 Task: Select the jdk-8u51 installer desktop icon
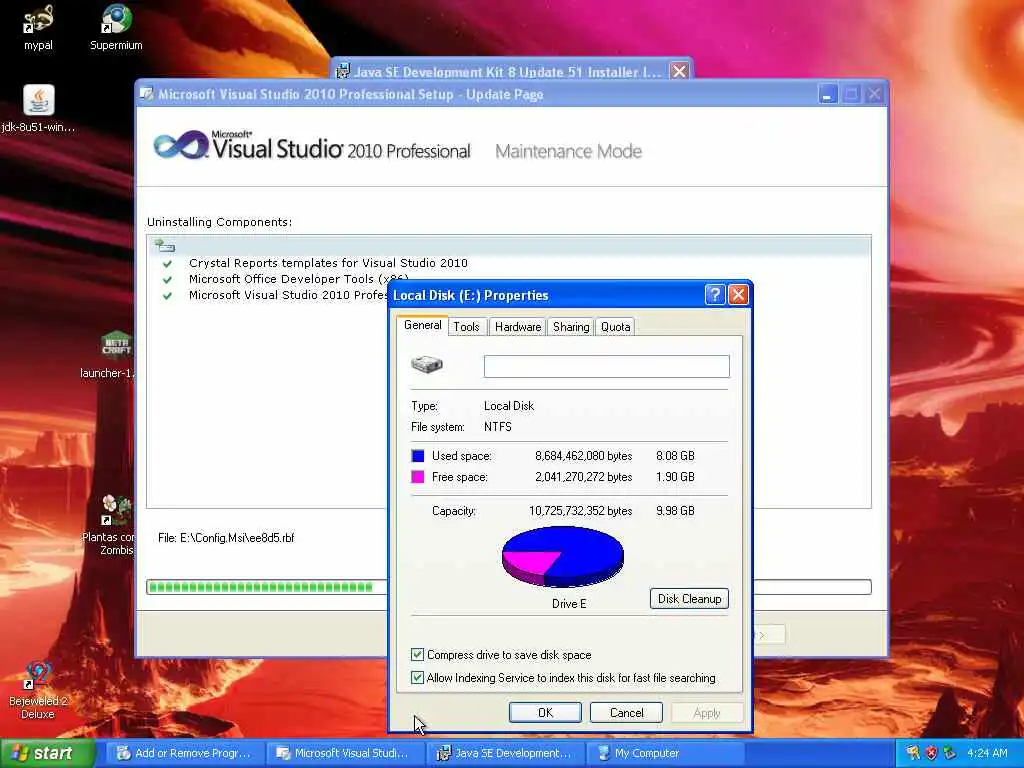pyautogui.click(x=39, y=108)
